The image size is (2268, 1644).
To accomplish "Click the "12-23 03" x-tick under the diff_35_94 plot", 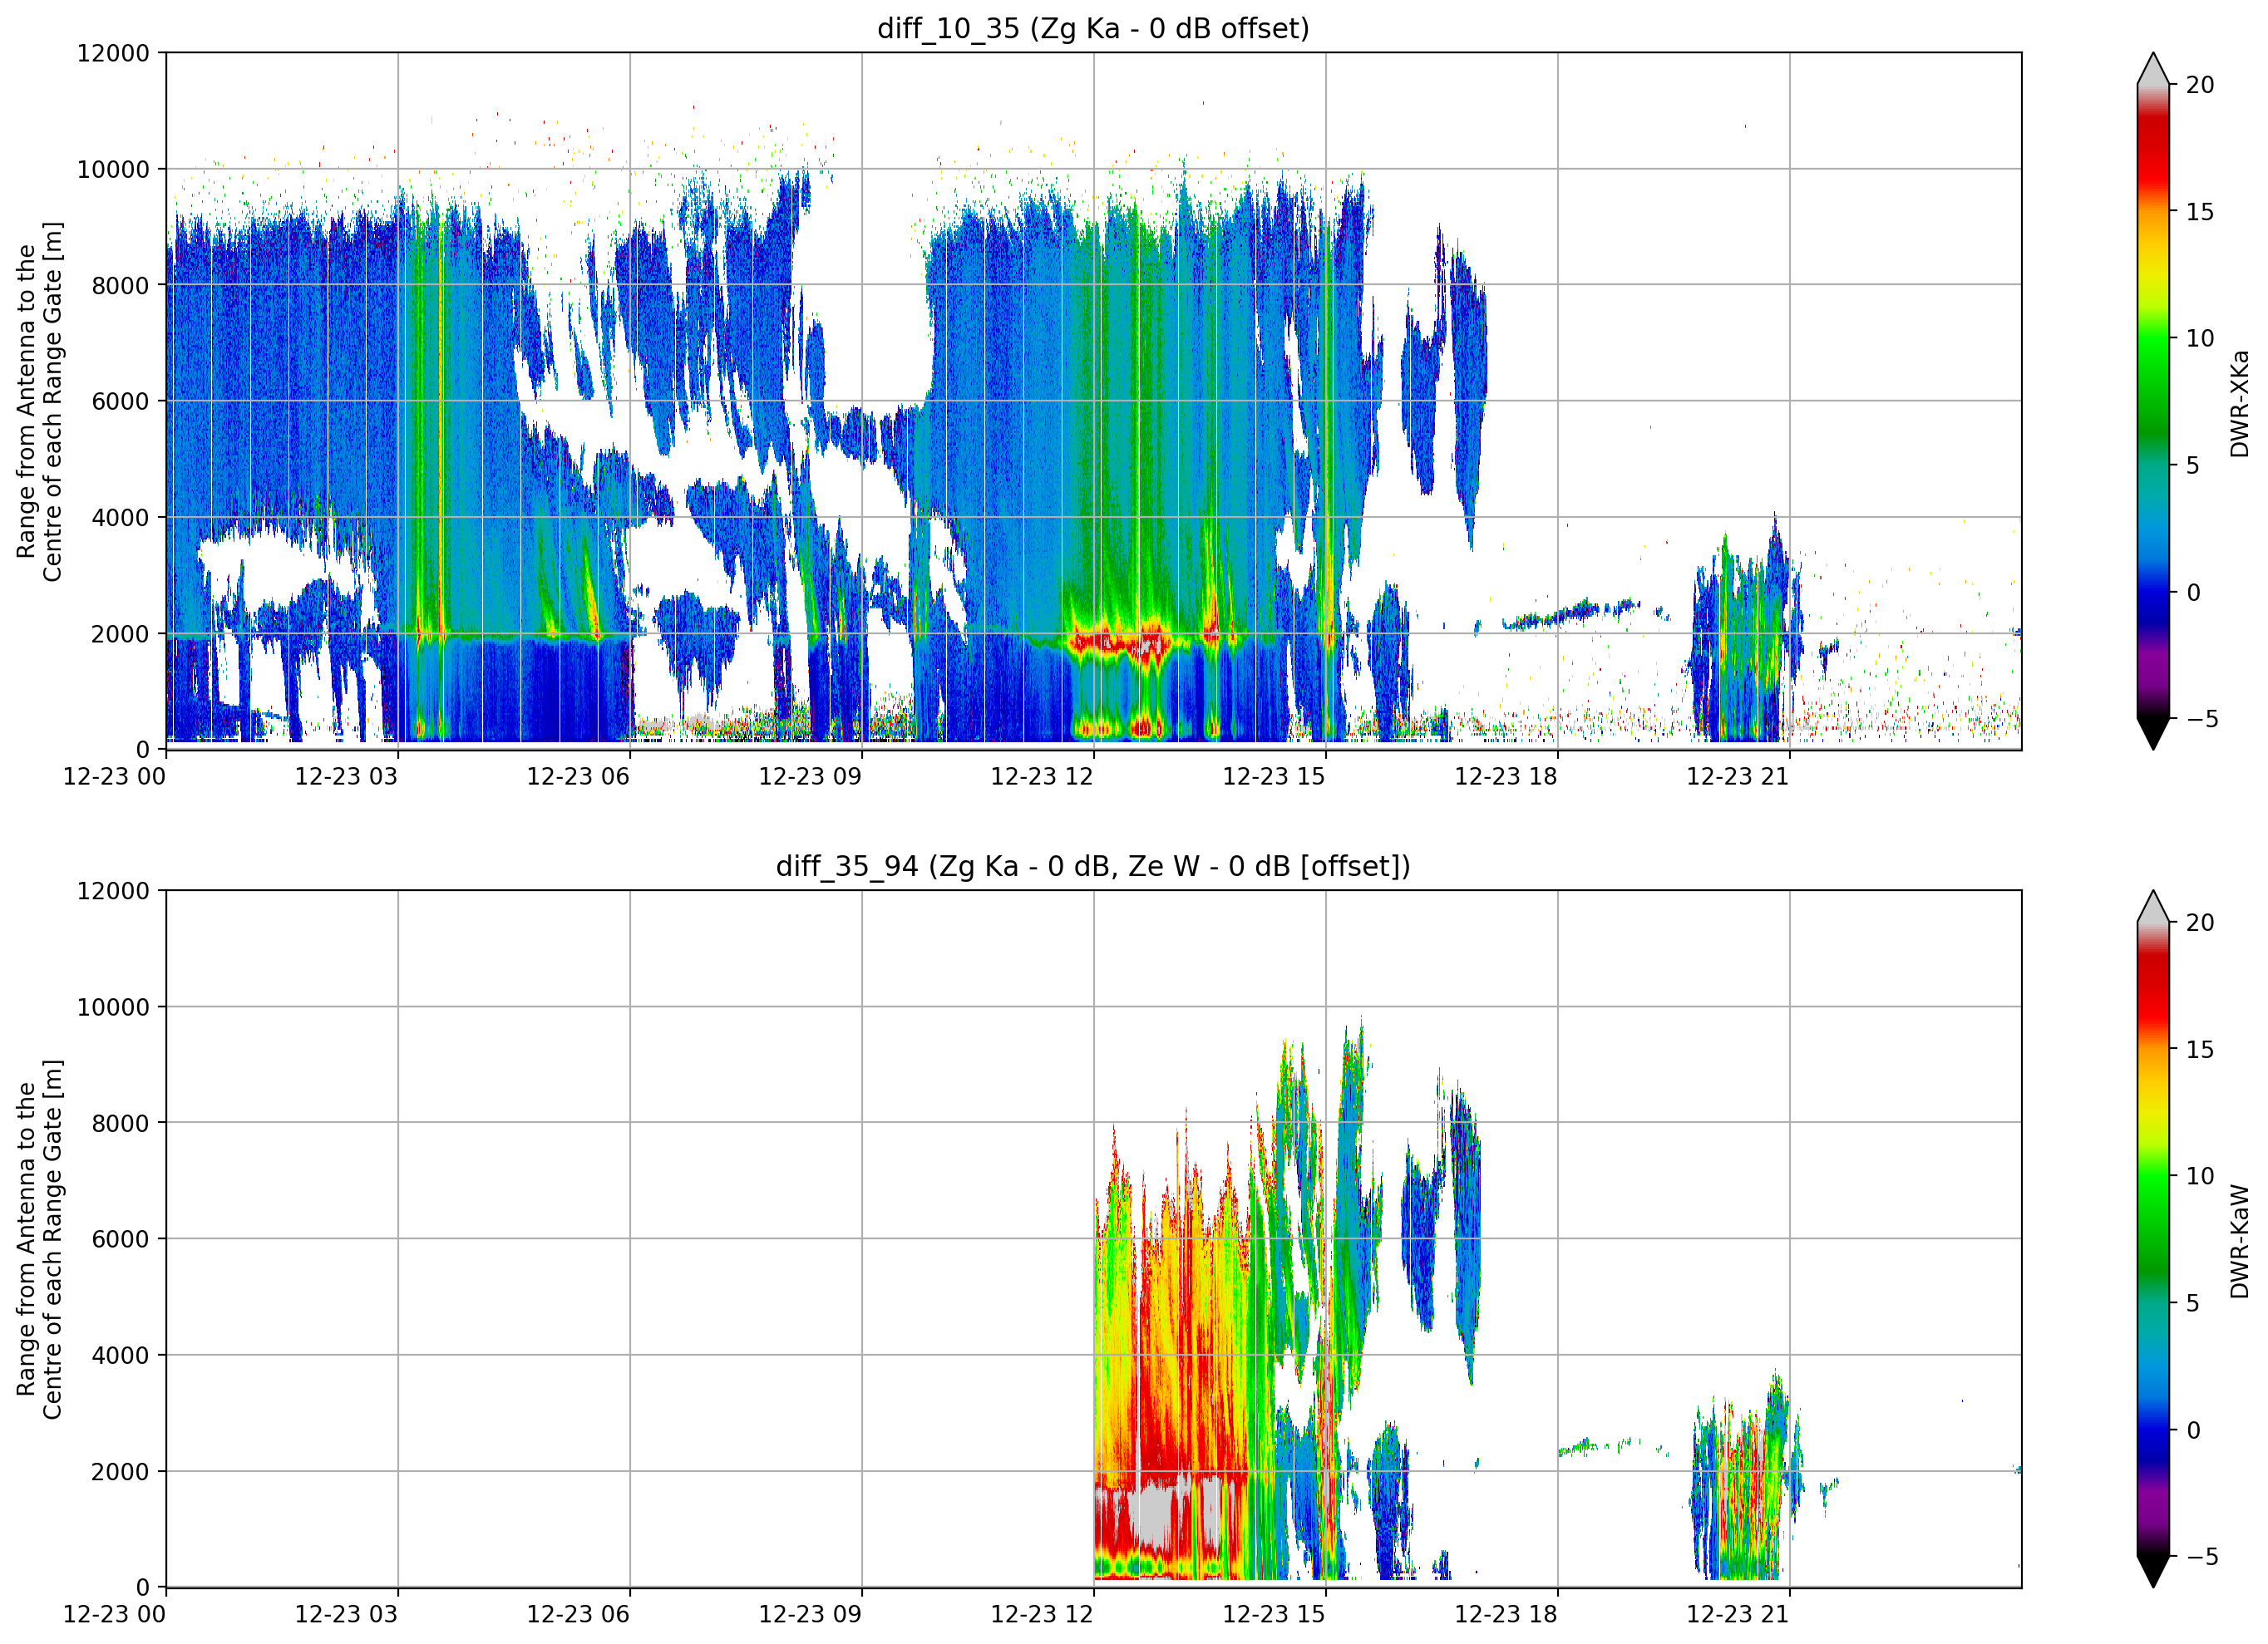I will tap(346, 1615).
